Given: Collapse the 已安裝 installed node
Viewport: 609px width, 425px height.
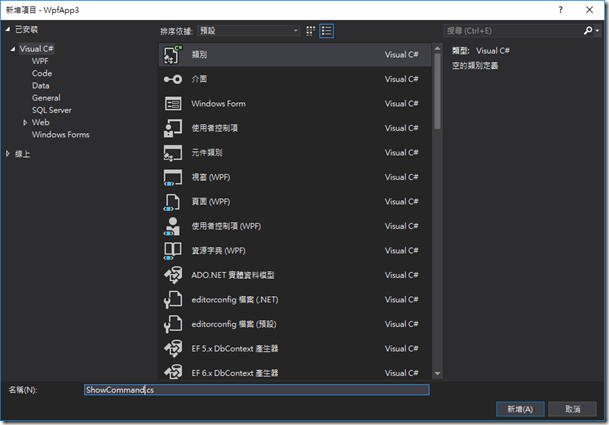Looking at the screenshot, I should tap(8, 29).
